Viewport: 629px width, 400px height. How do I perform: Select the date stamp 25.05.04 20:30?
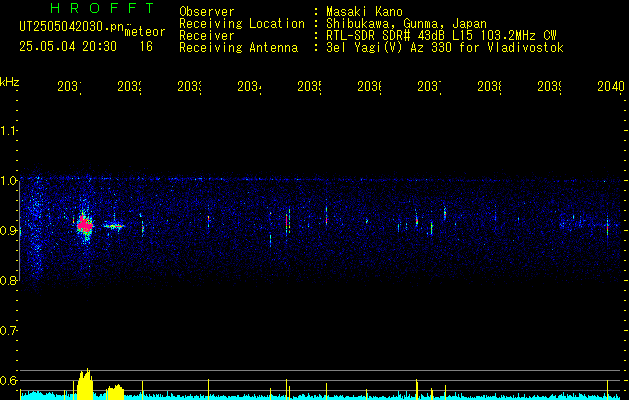point(68,47)
